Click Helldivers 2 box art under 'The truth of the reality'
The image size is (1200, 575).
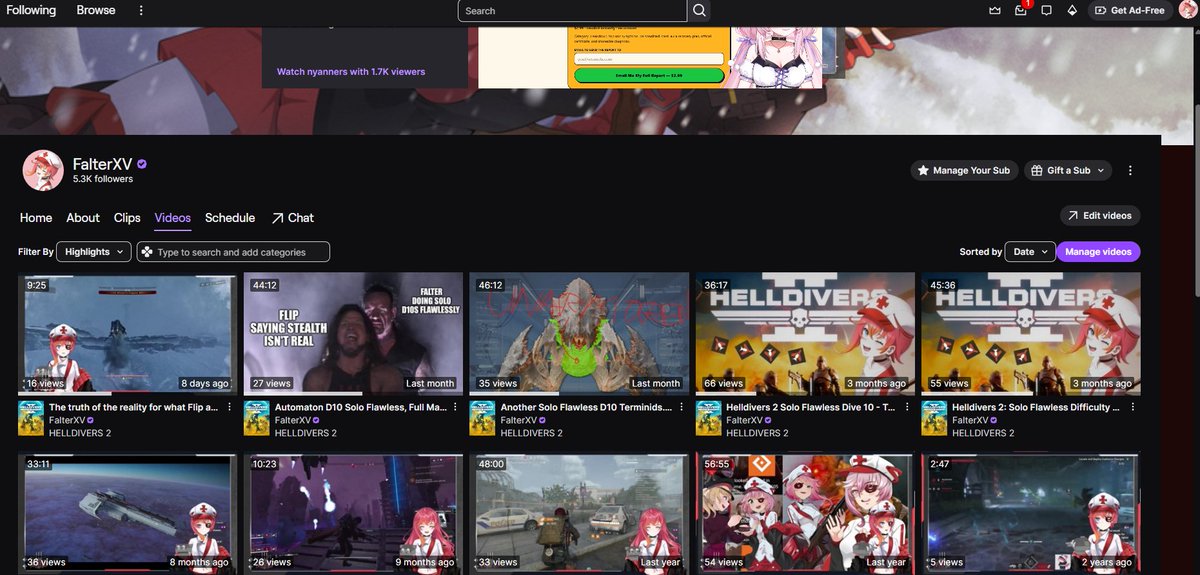pos(31,418)
